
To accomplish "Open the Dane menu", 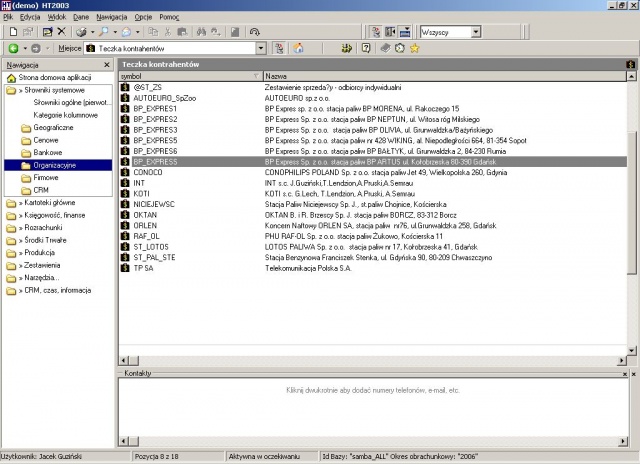I will point(81,17).
